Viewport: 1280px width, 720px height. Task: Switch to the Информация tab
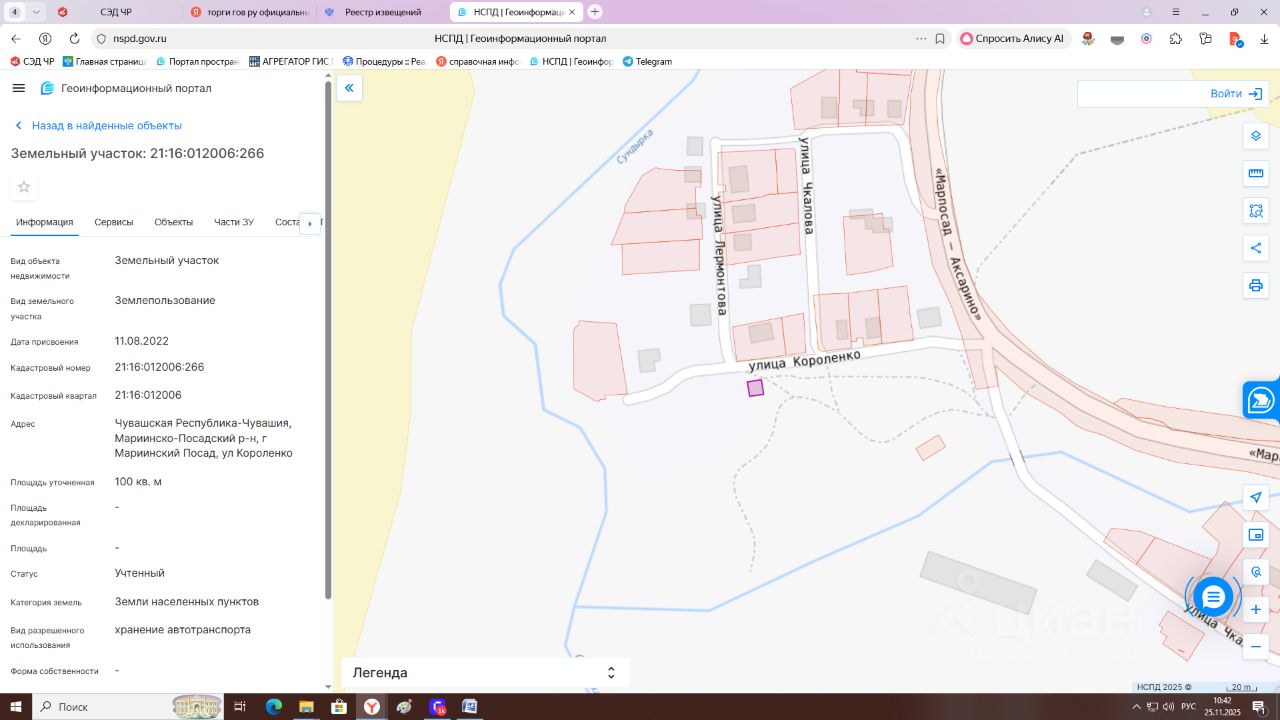click(x=45, y=222)
